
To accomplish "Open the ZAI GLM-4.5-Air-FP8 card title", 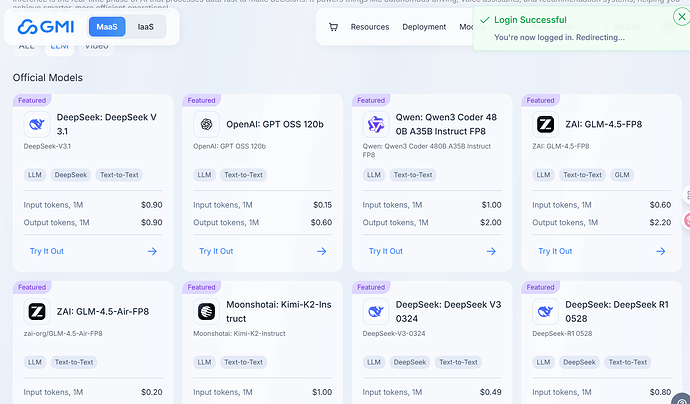I will [103, 312].
